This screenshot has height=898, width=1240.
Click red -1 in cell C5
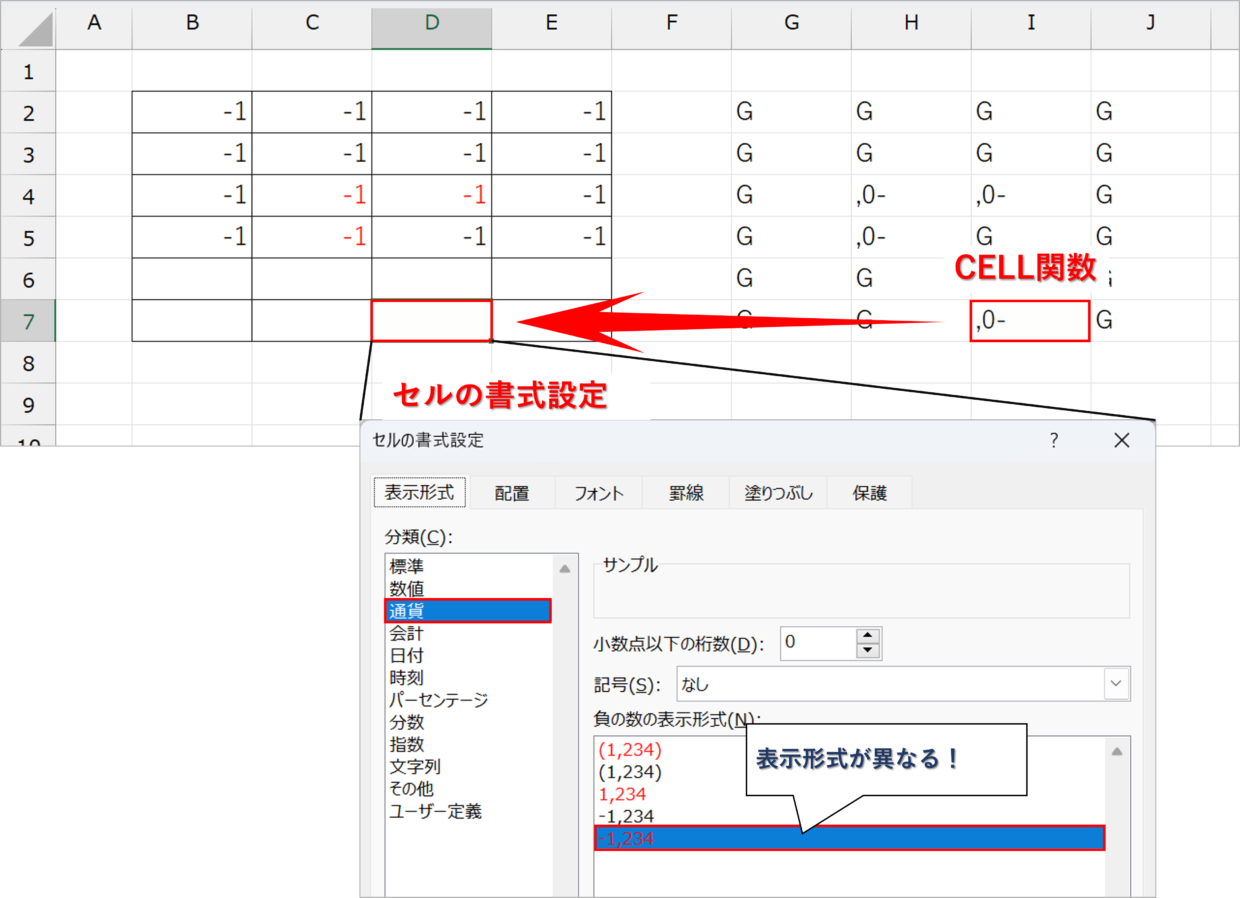coord(312,238)
